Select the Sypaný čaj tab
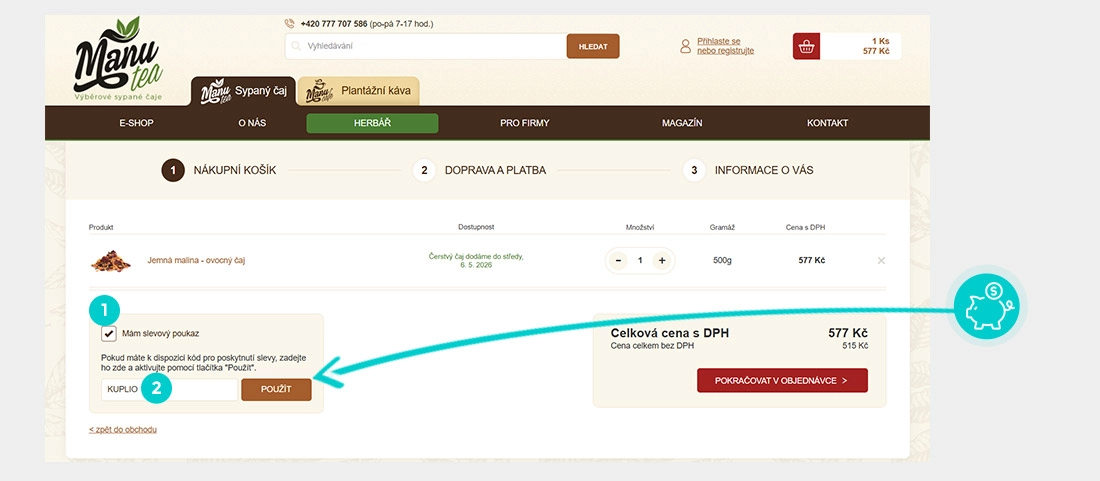The height and width of the screenshot is (481, 1100). click(x=243, y=91)
